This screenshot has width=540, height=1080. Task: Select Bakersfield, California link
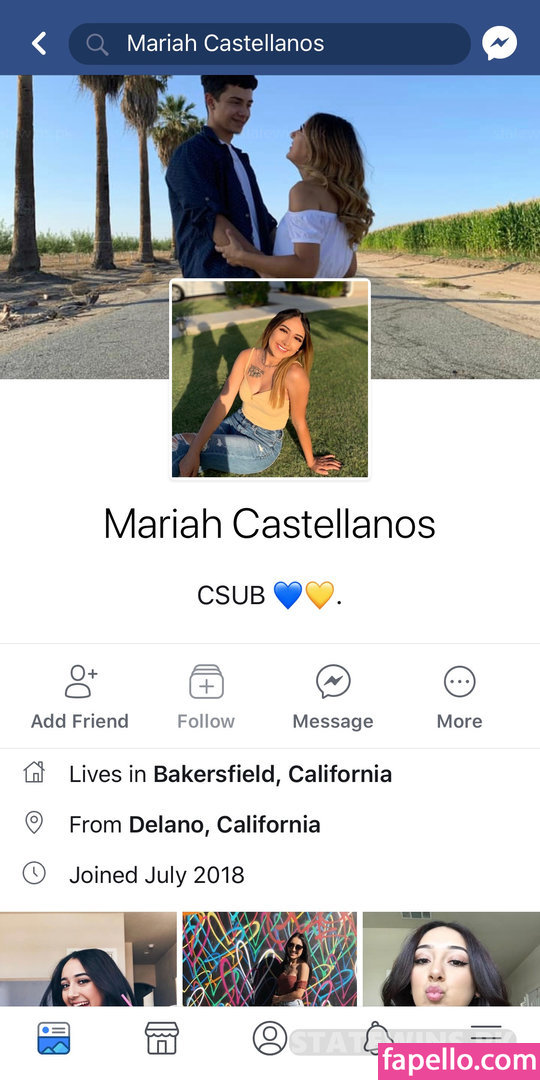[272, 774]
